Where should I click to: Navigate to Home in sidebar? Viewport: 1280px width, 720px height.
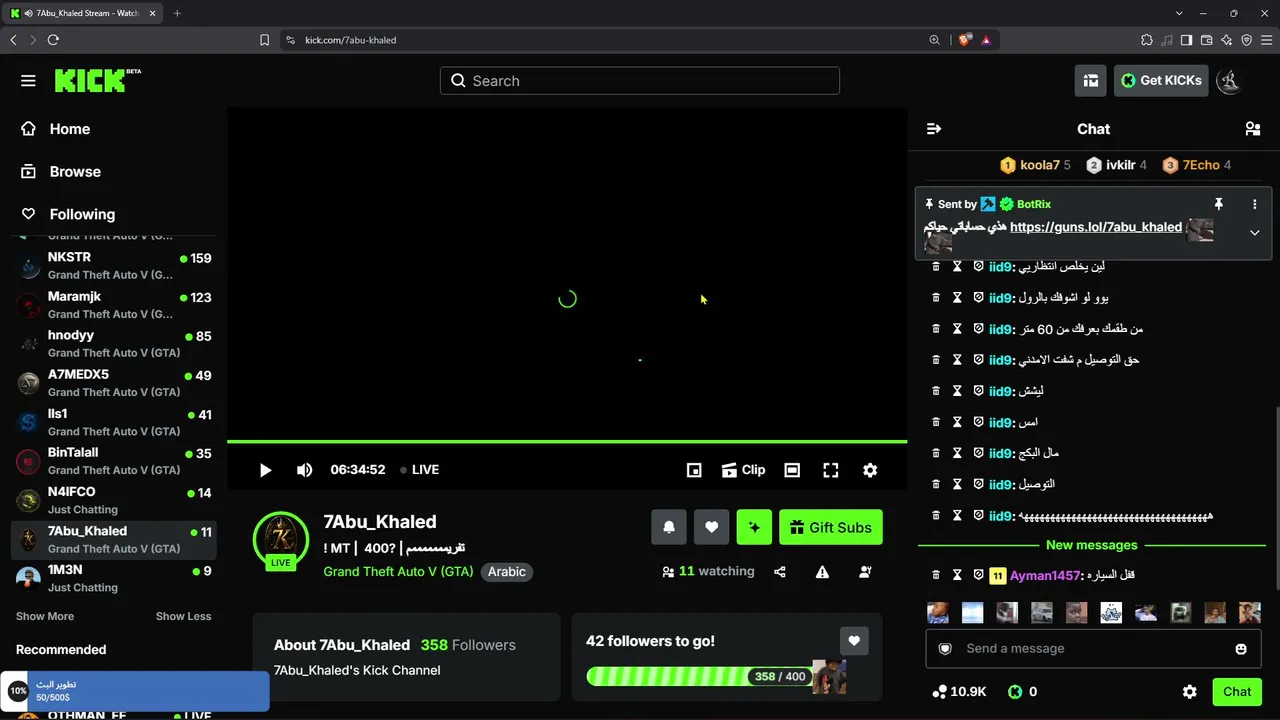[56, 129]
